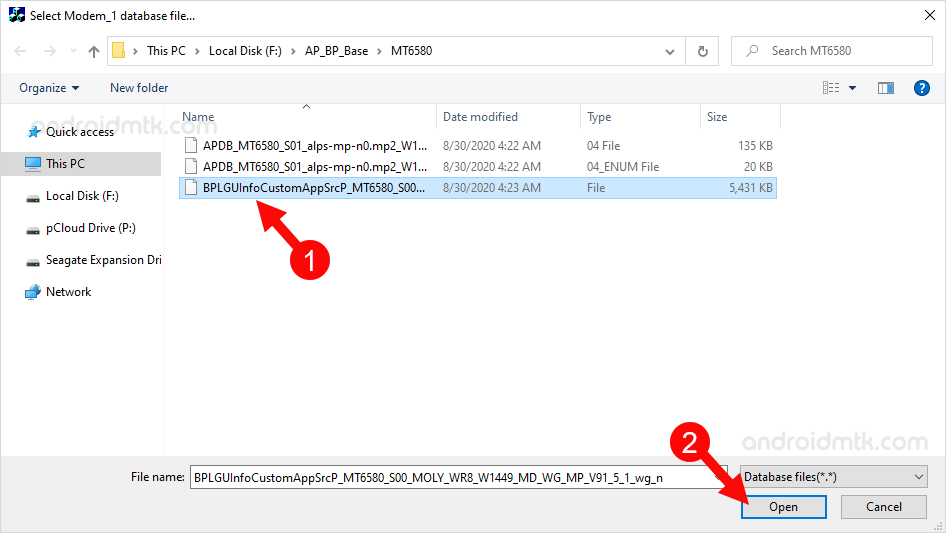This screenshot has height=533, width=946.
Task: Select the APDB 04_ENUM File entry
Action: 477,167
